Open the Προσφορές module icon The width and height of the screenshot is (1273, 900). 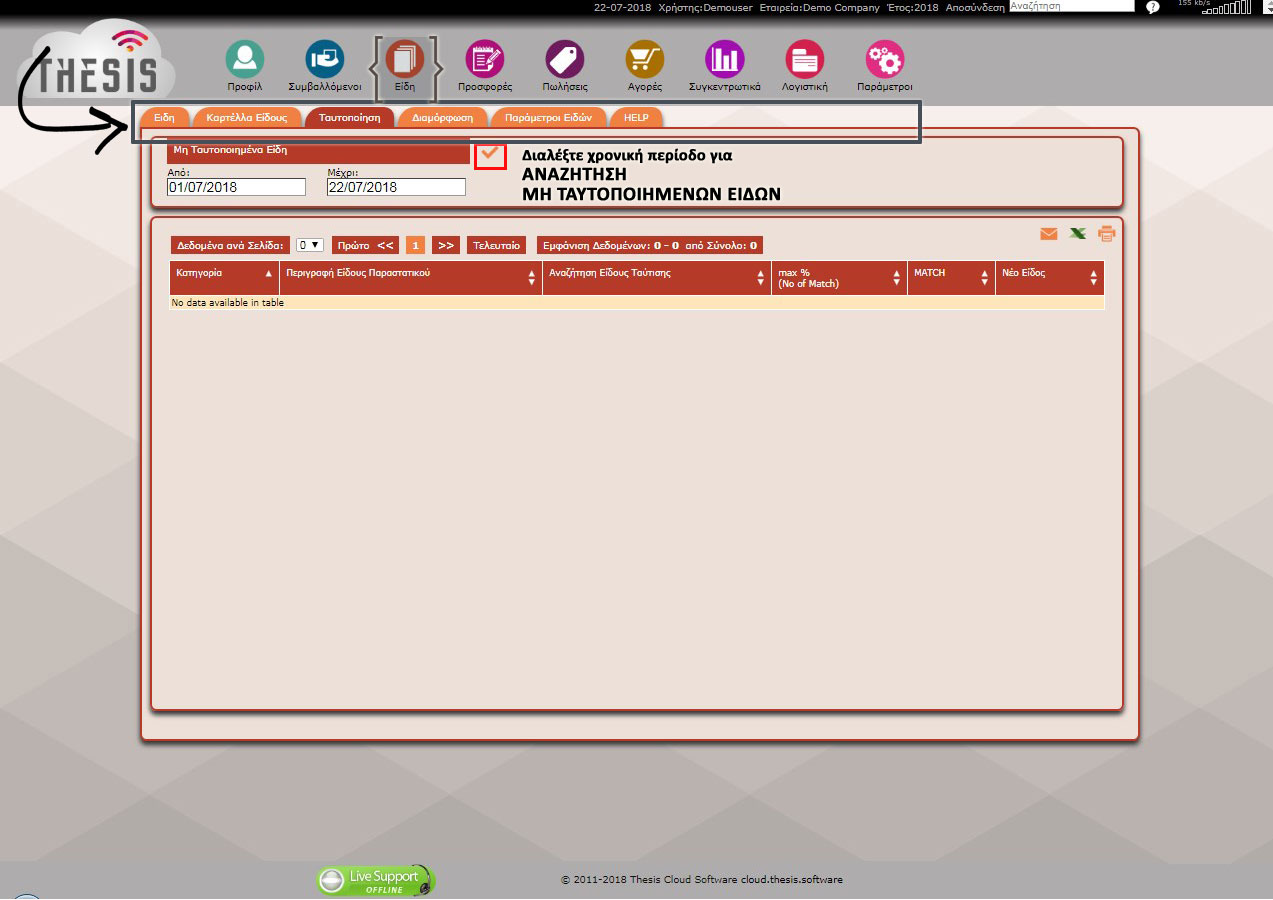485,60
